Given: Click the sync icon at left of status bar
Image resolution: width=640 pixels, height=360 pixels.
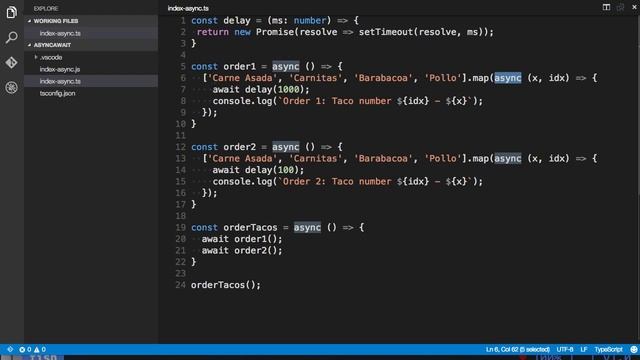Looking at the screenshot, I should (10, 349).
